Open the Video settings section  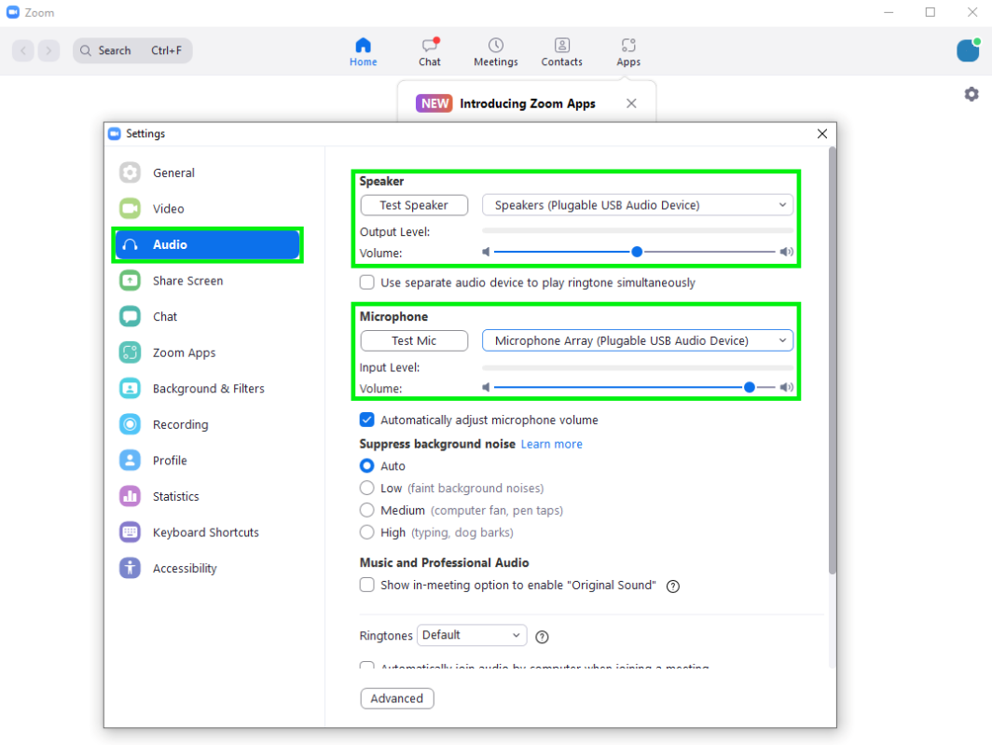[170, 208]
